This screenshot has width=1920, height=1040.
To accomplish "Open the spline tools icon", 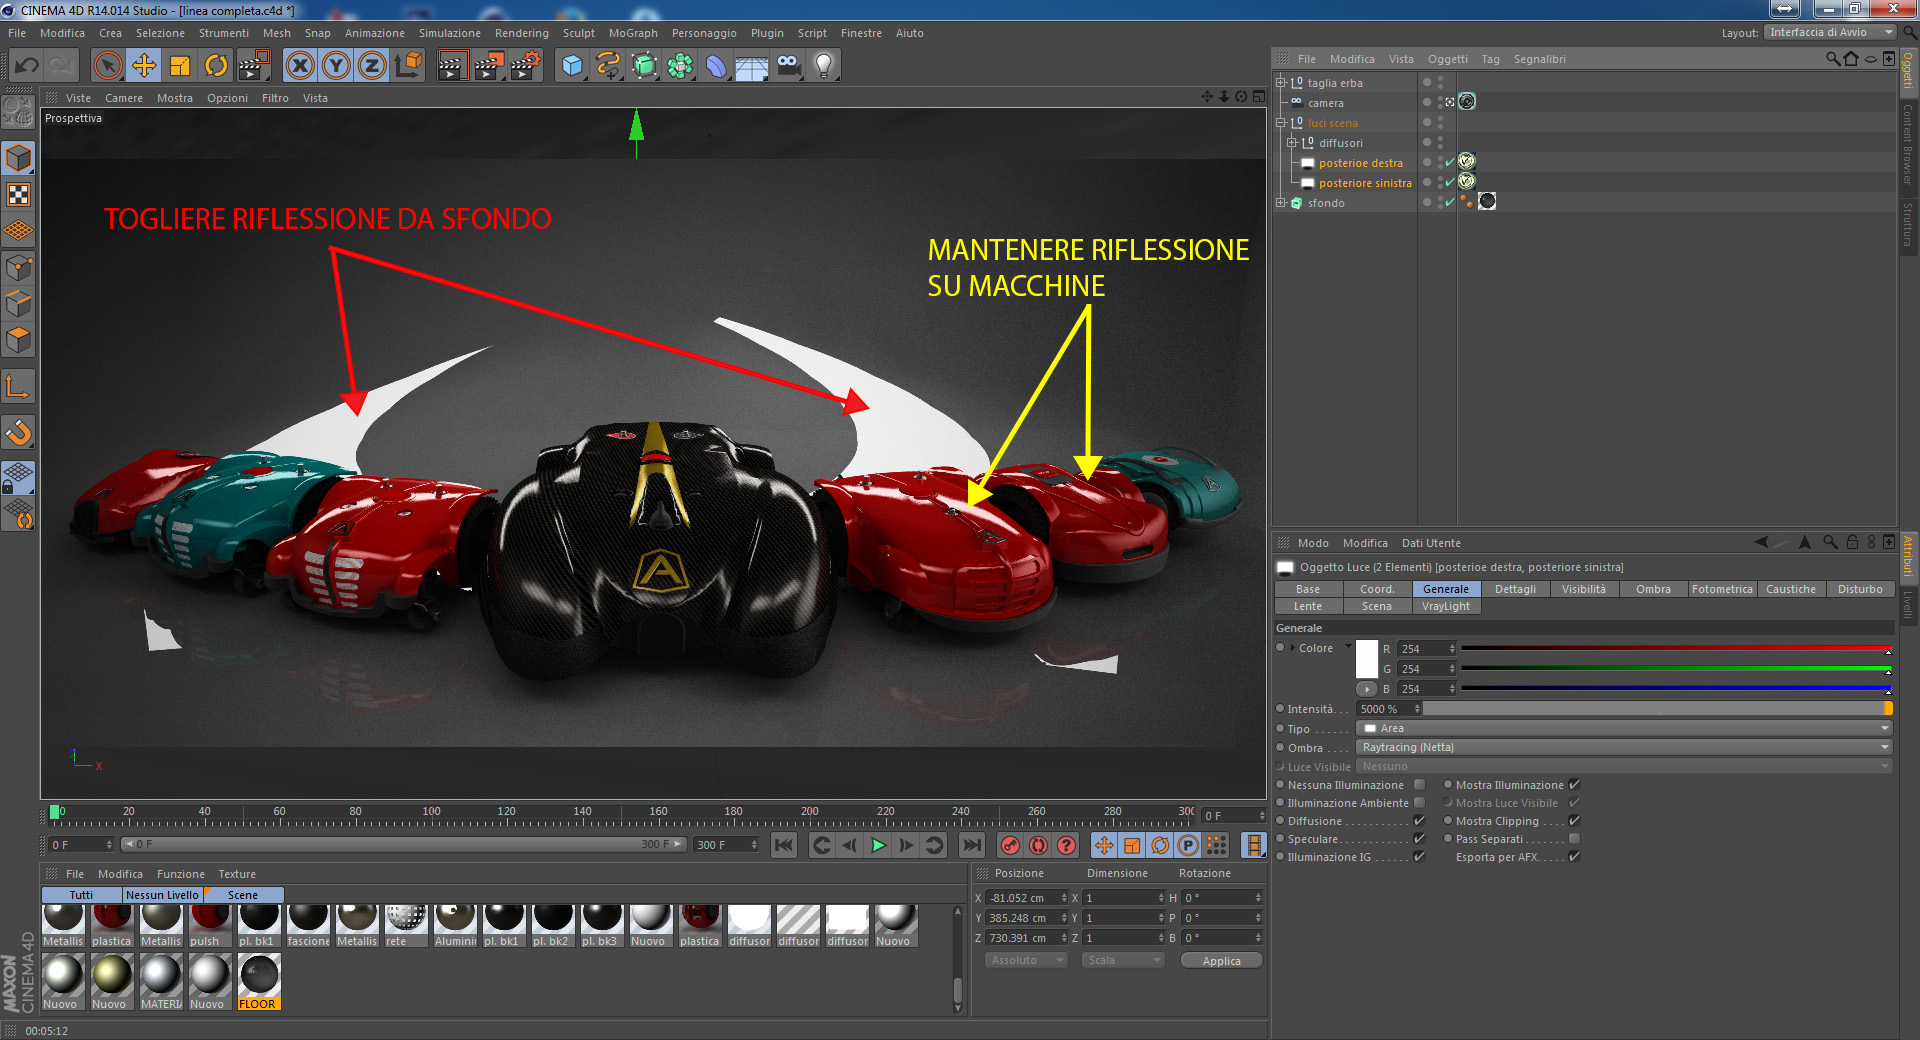I will pos(608,66).
